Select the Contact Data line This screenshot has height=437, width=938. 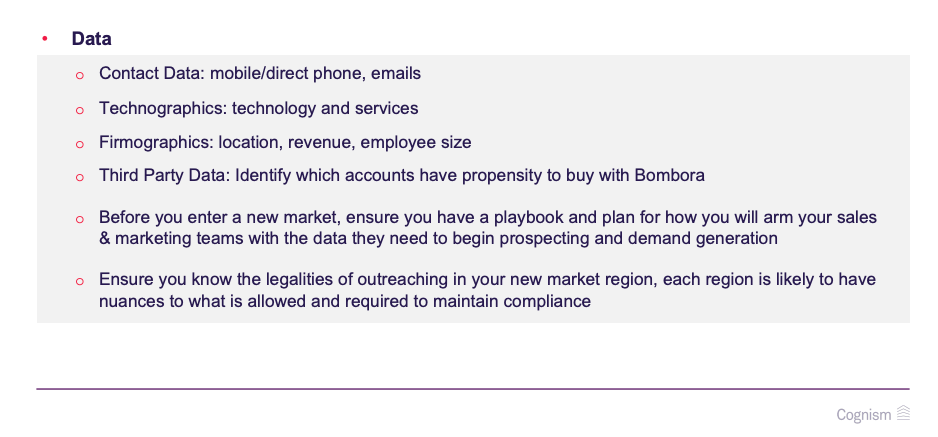click(x=260, y=74)
